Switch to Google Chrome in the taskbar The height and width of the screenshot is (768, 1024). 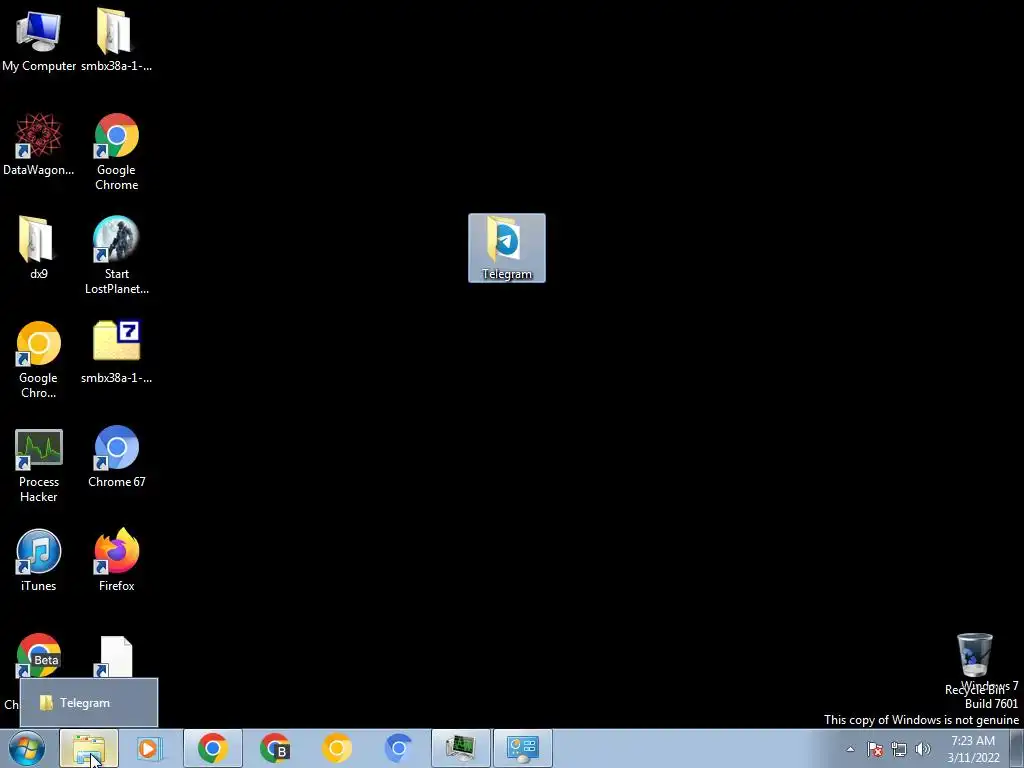212,748
